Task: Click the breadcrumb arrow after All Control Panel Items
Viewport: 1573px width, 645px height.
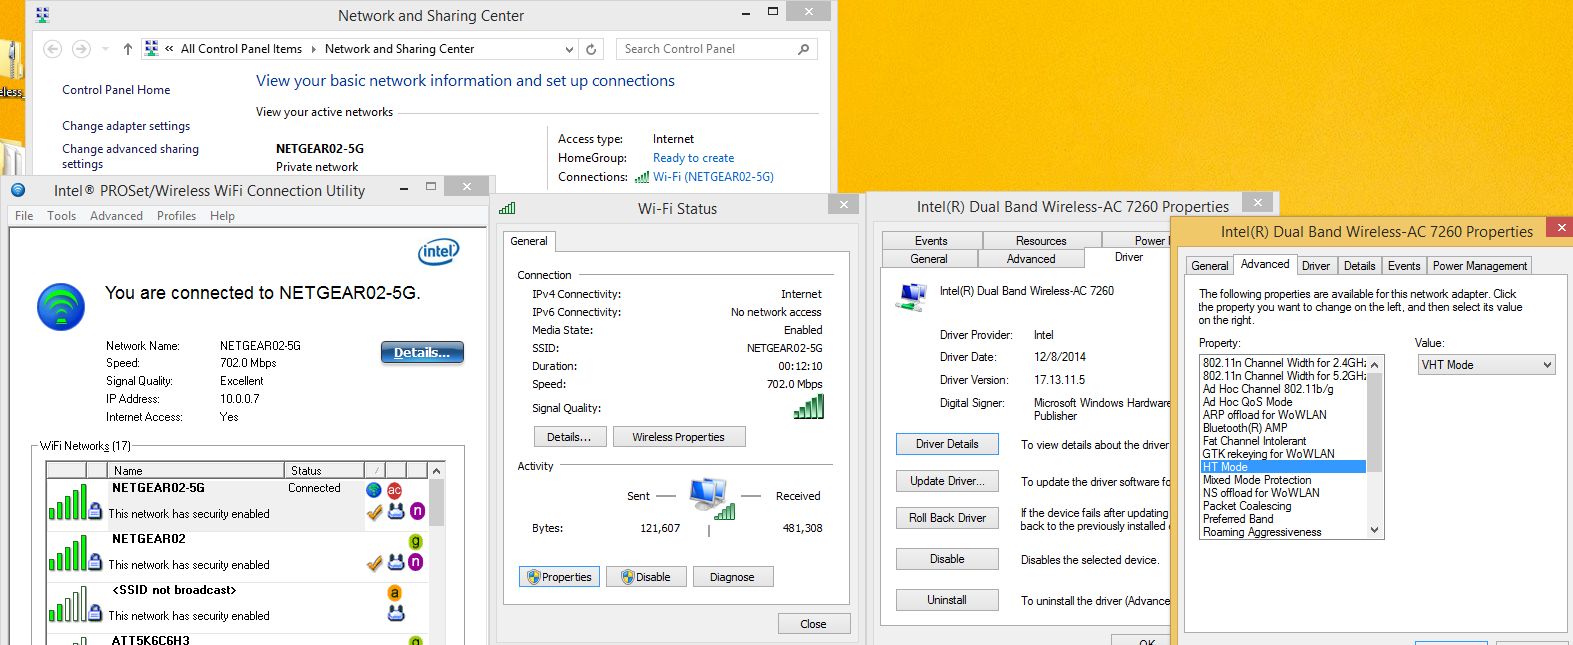Action: pos(314,49)
